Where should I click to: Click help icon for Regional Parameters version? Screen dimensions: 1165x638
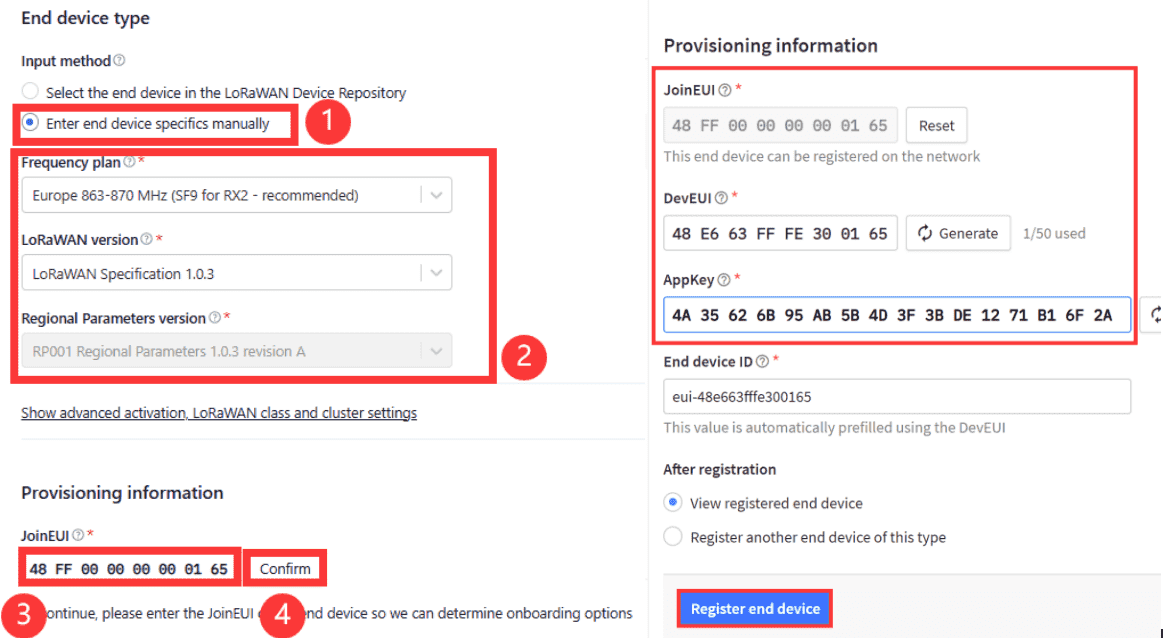[x=215, y=318]
